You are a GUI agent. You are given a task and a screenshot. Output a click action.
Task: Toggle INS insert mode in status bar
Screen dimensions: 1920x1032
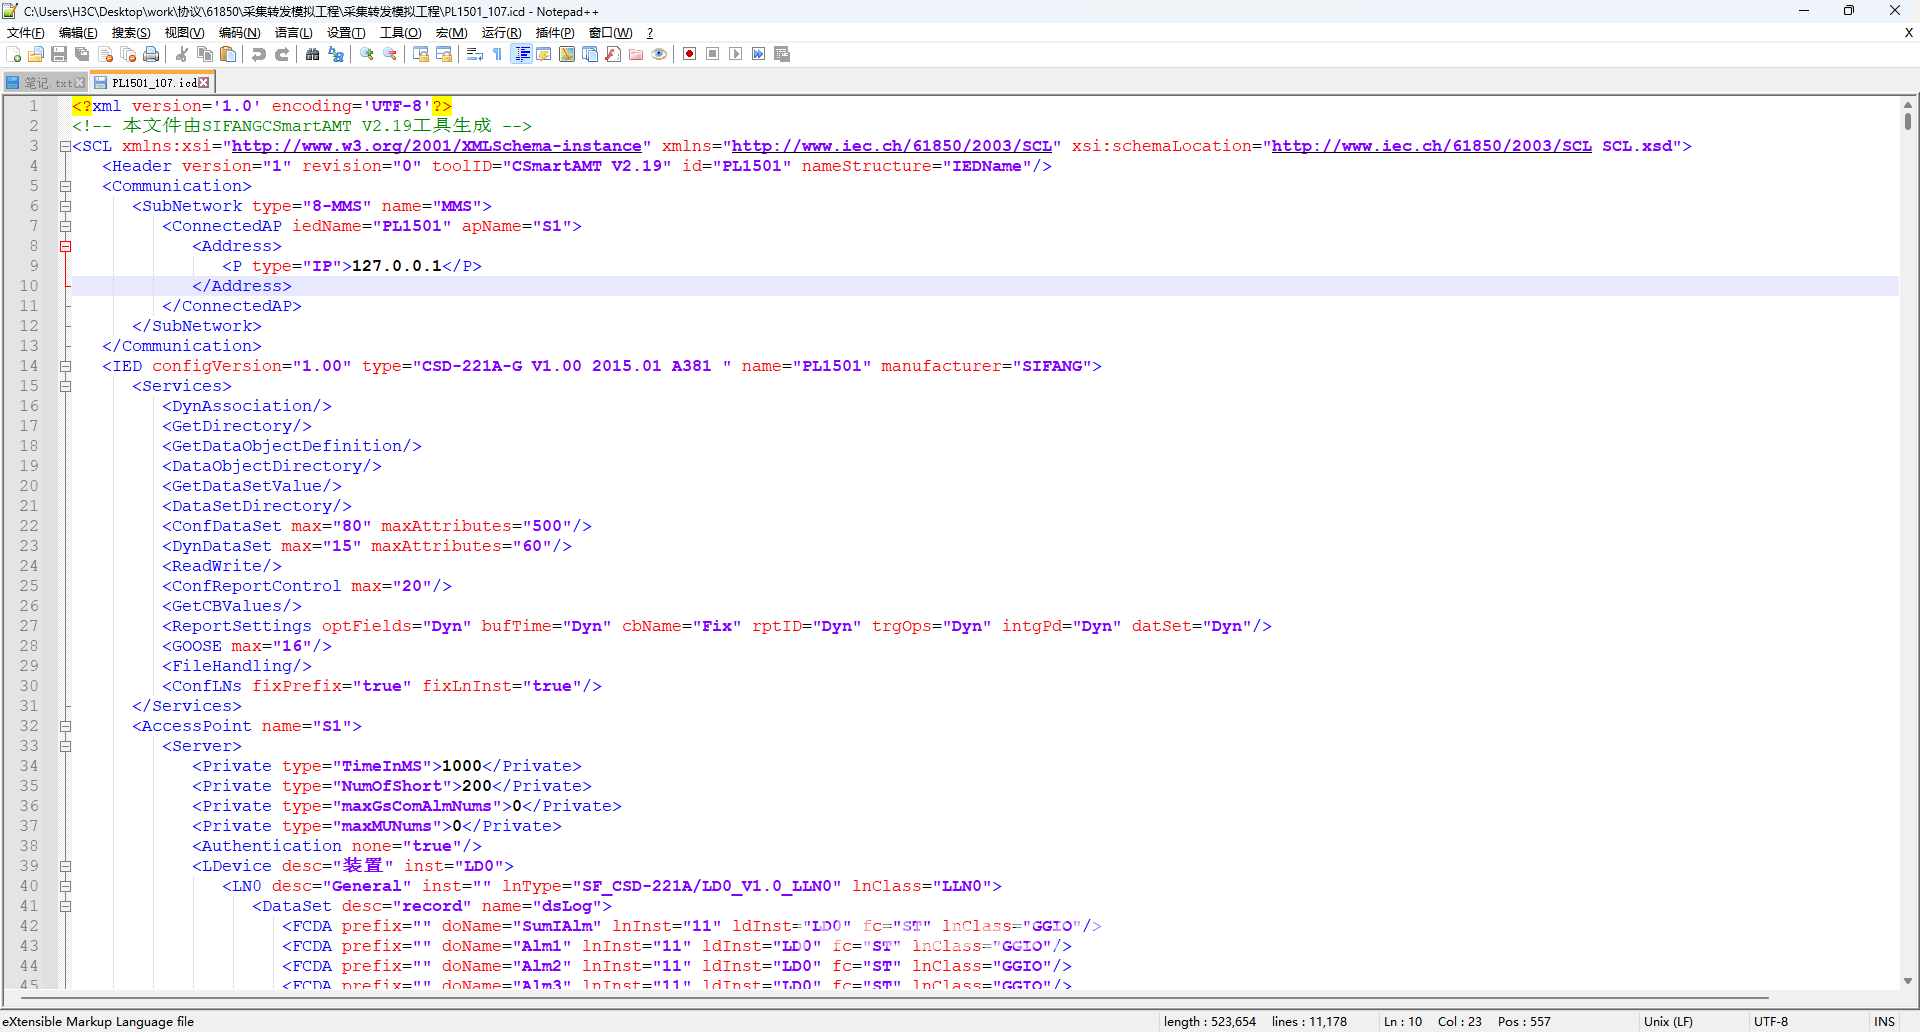click(x=1884, y=1021)
